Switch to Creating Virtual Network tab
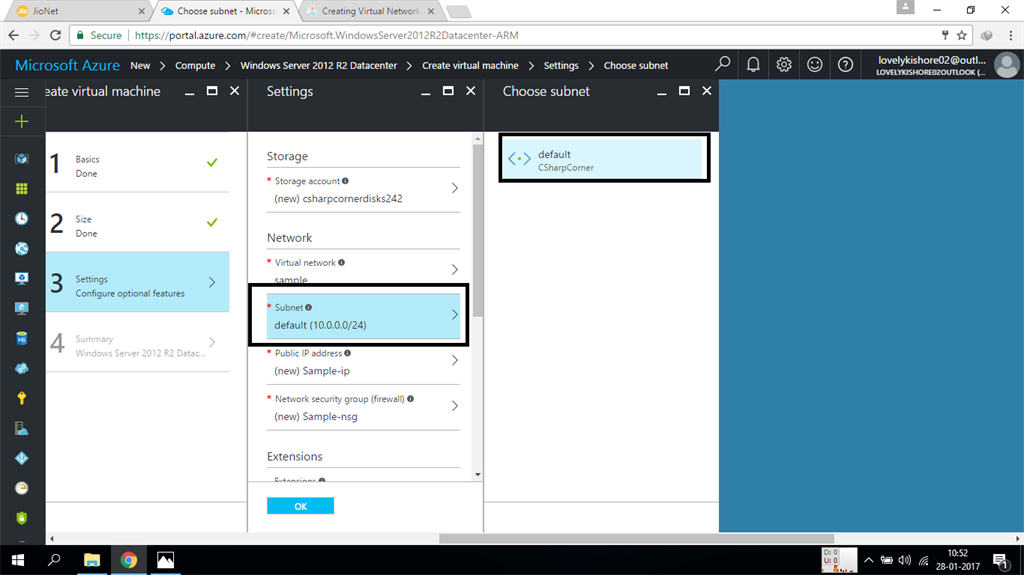Viewport: 1024px width, 575px height. point(370,11)
